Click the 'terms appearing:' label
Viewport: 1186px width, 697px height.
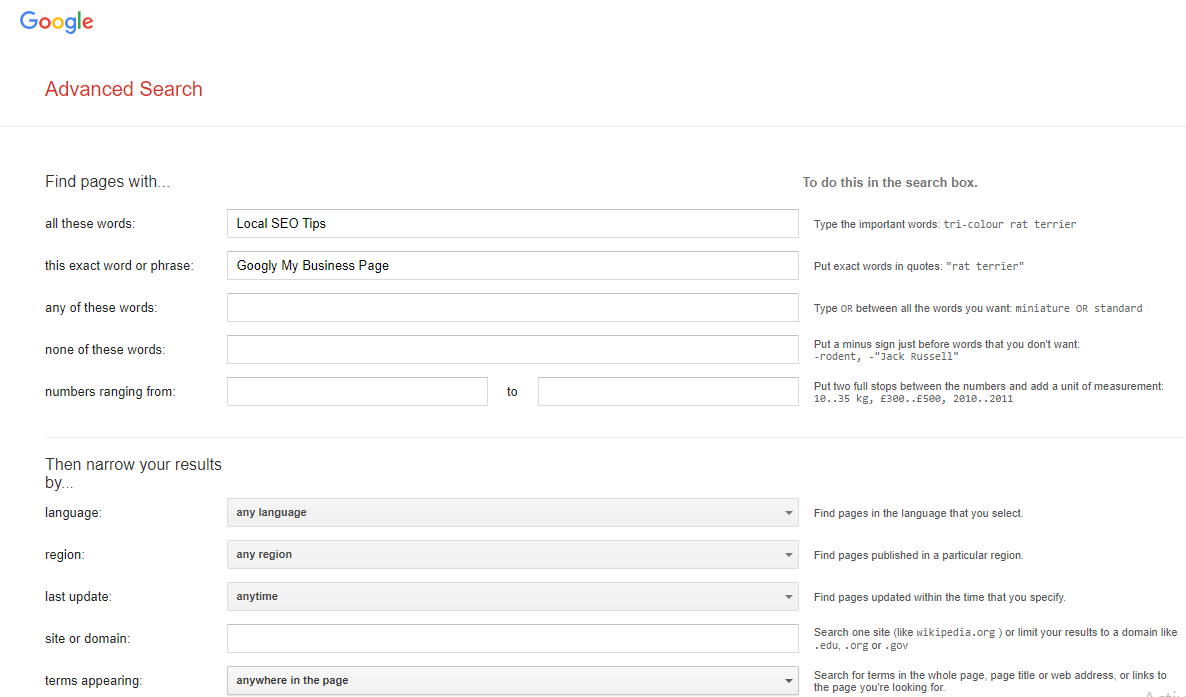pyautogui.click(x=93, y=681)
